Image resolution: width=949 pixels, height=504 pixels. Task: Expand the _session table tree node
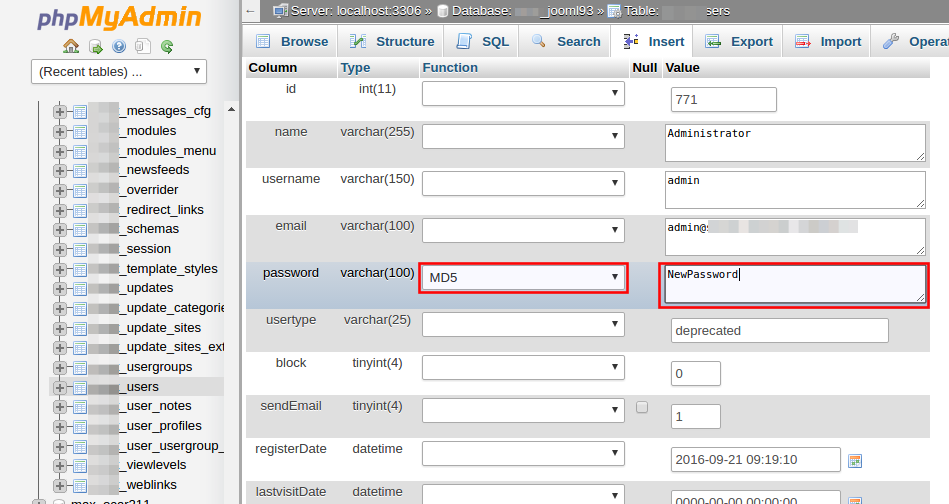point(60,249)
